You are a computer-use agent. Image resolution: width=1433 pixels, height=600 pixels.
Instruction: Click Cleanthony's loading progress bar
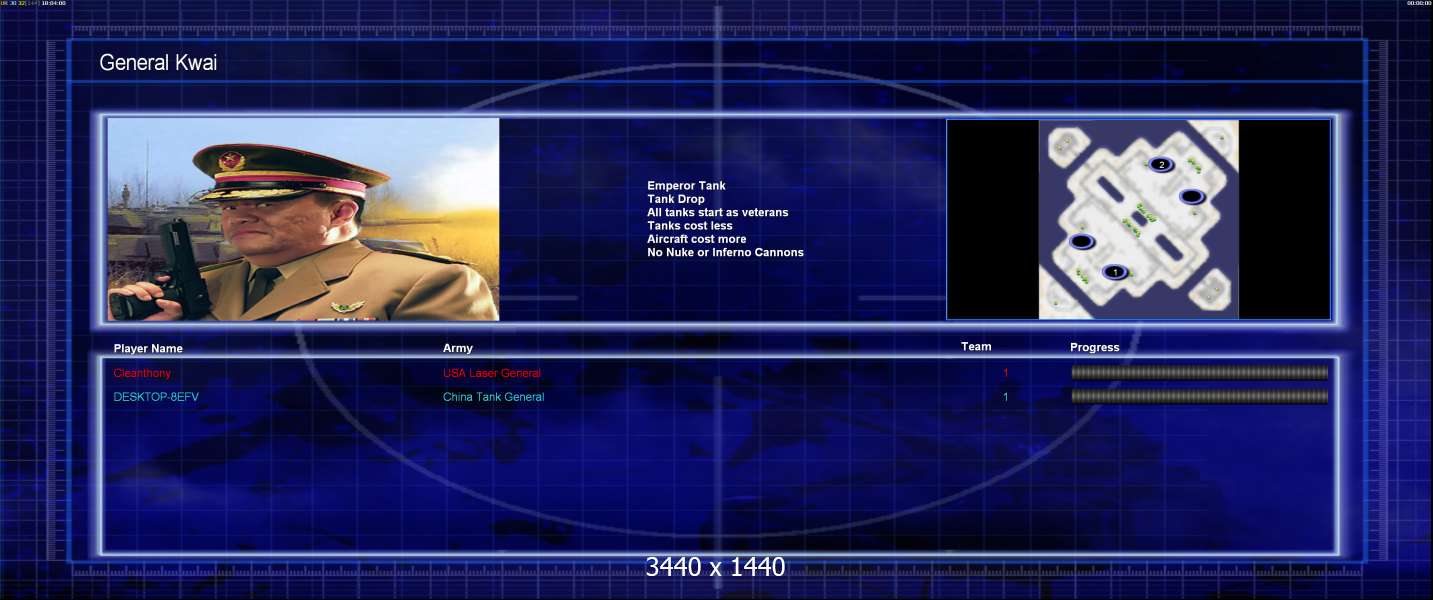1200,372
